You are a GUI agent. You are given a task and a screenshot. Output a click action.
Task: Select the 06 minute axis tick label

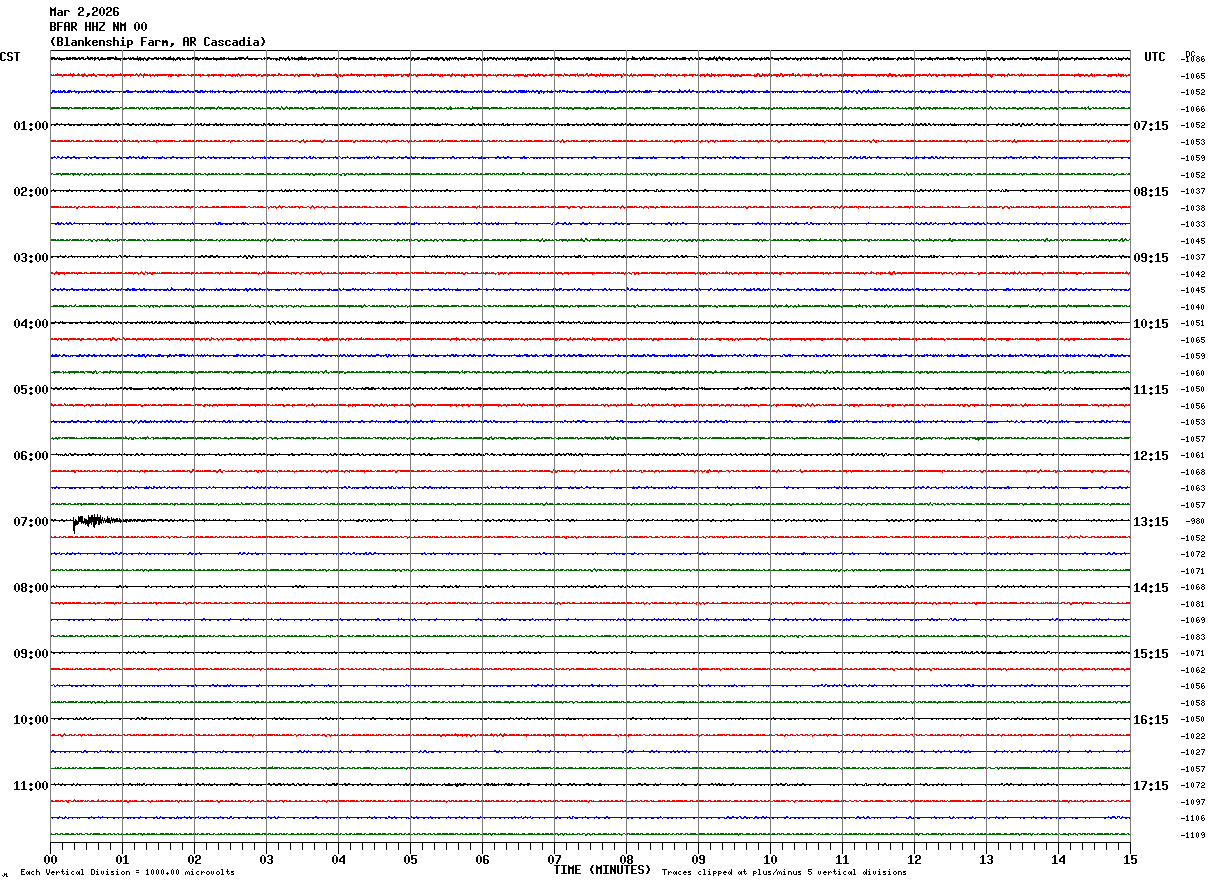[482, 859]
